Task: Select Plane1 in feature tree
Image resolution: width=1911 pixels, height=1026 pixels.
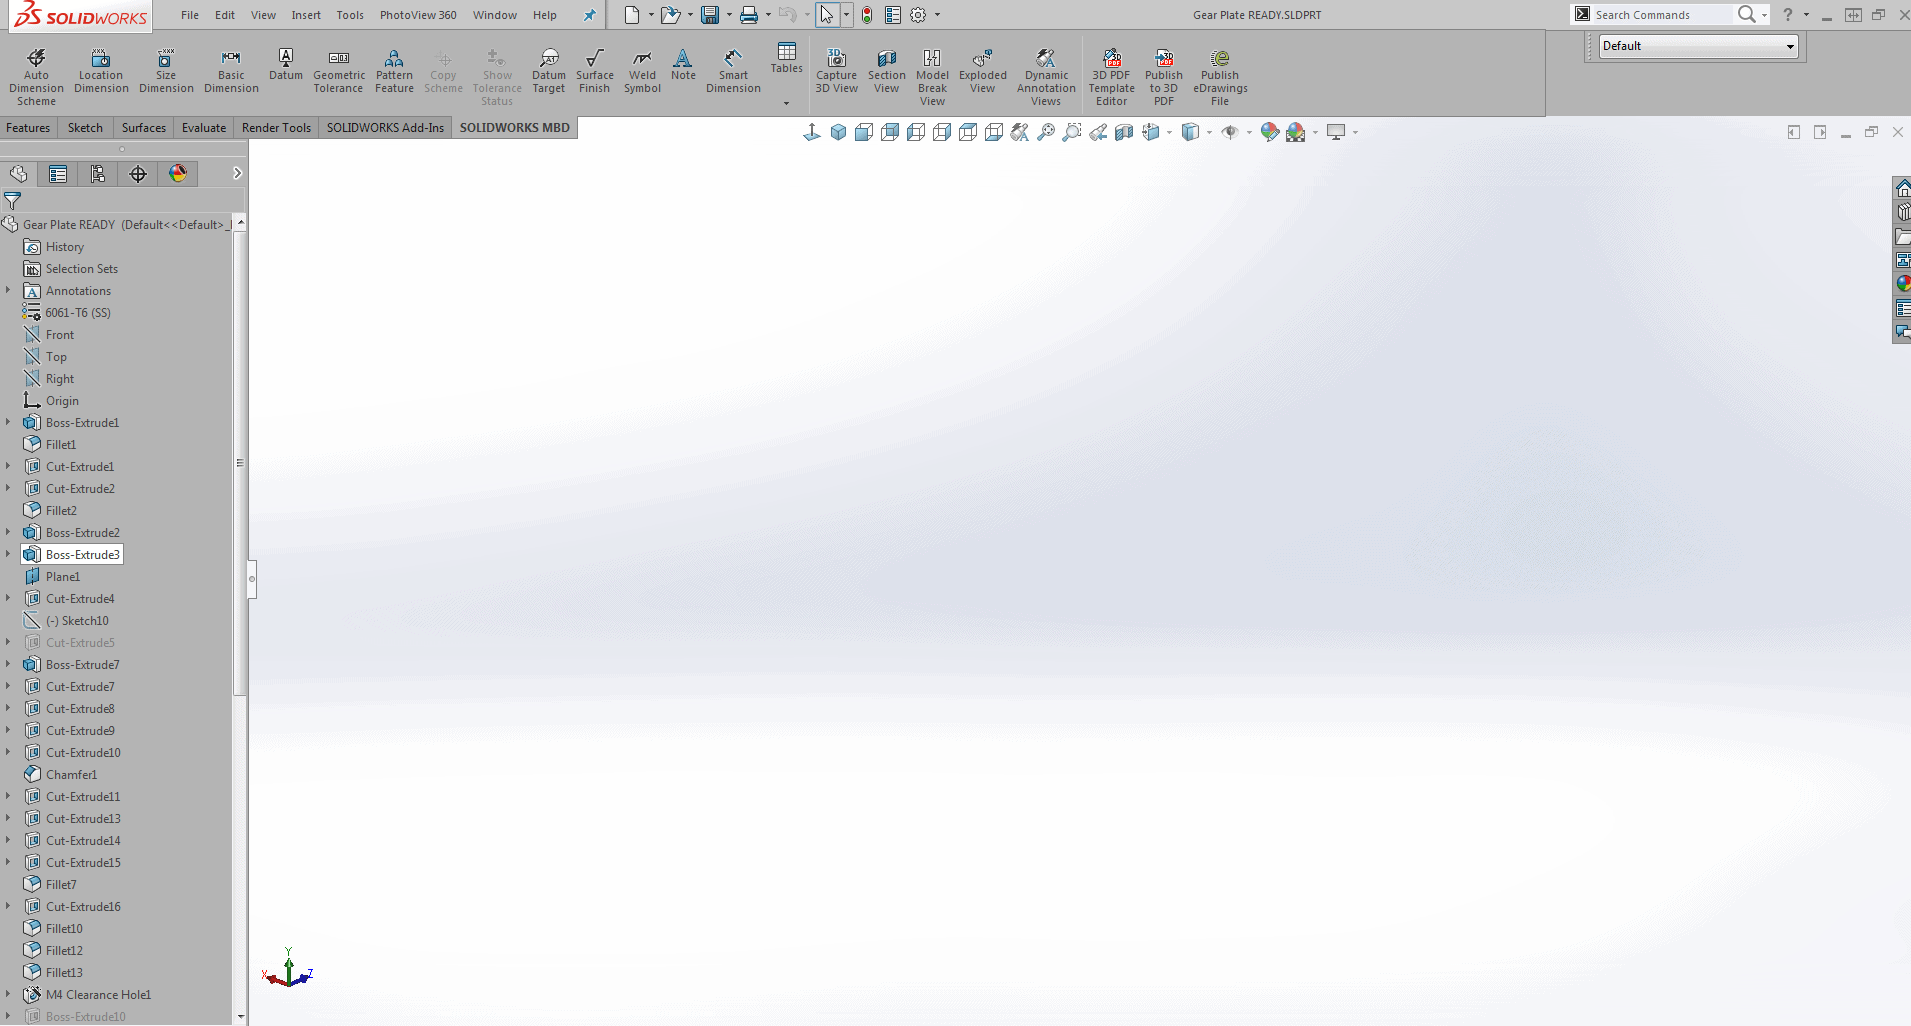Action: coord(62,577)
